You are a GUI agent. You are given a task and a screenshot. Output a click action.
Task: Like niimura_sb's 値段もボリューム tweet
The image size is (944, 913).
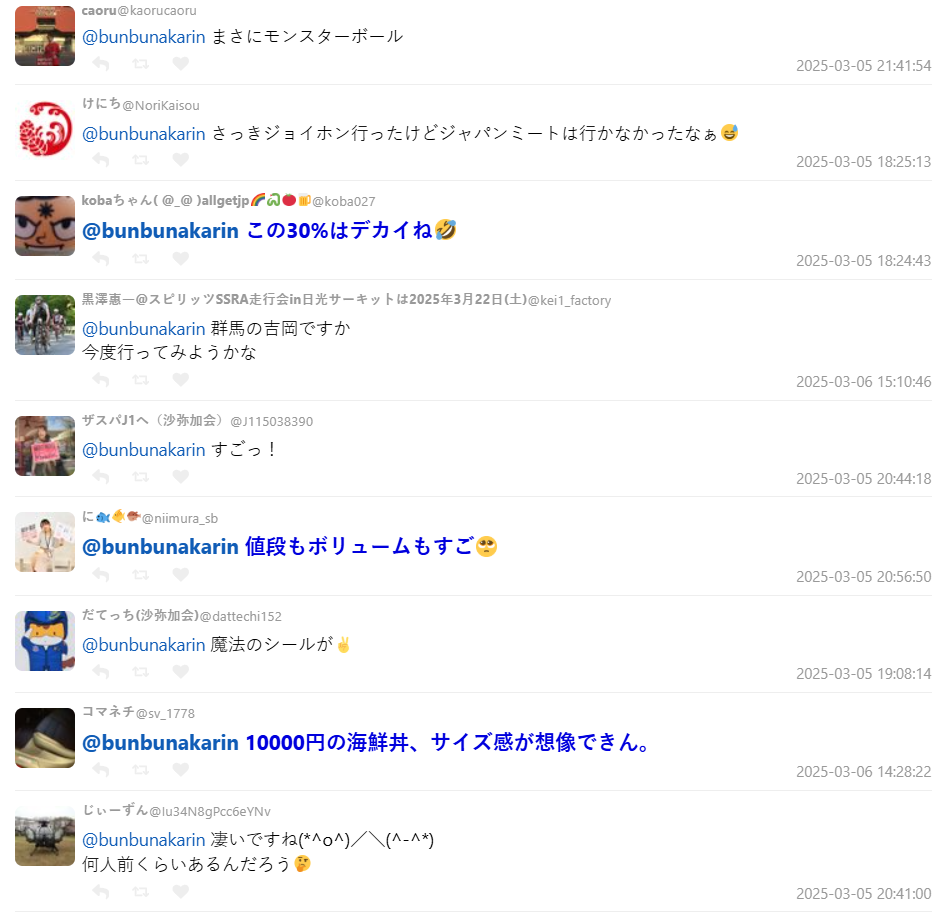click(181, 575)
